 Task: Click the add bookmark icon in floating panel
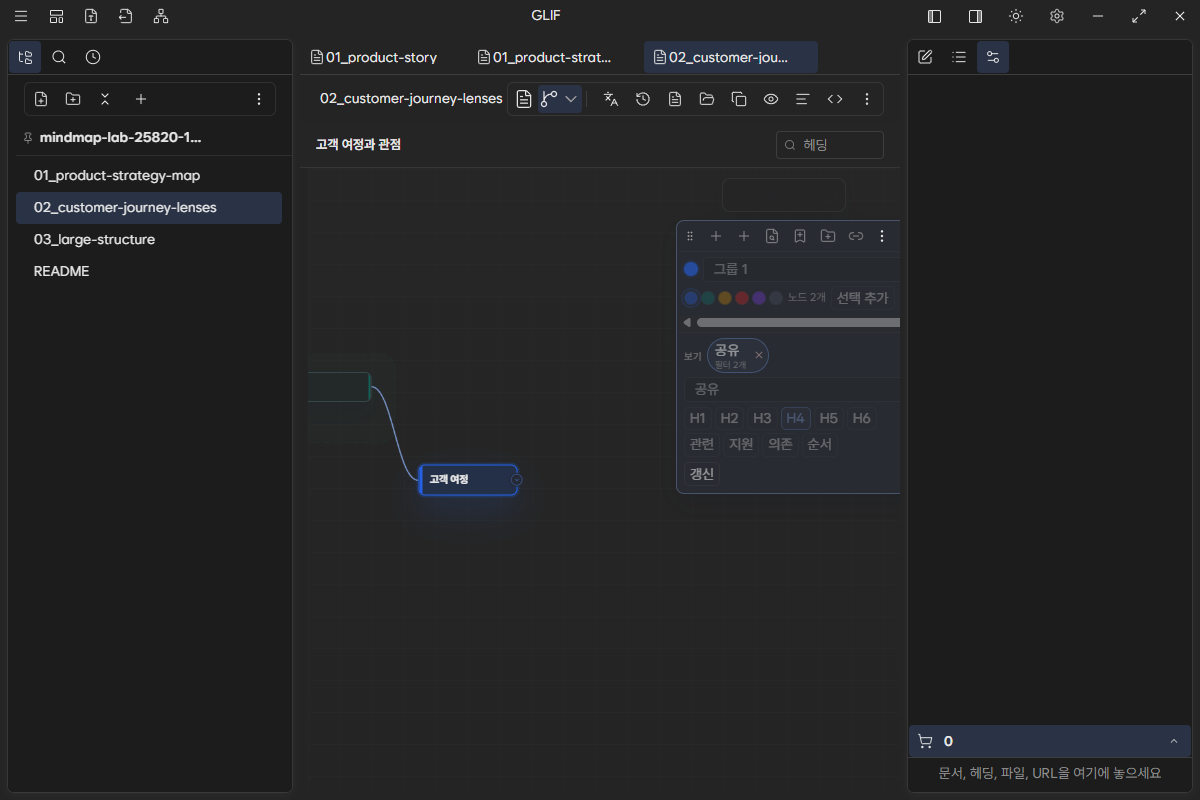click(x=800, y=236)
